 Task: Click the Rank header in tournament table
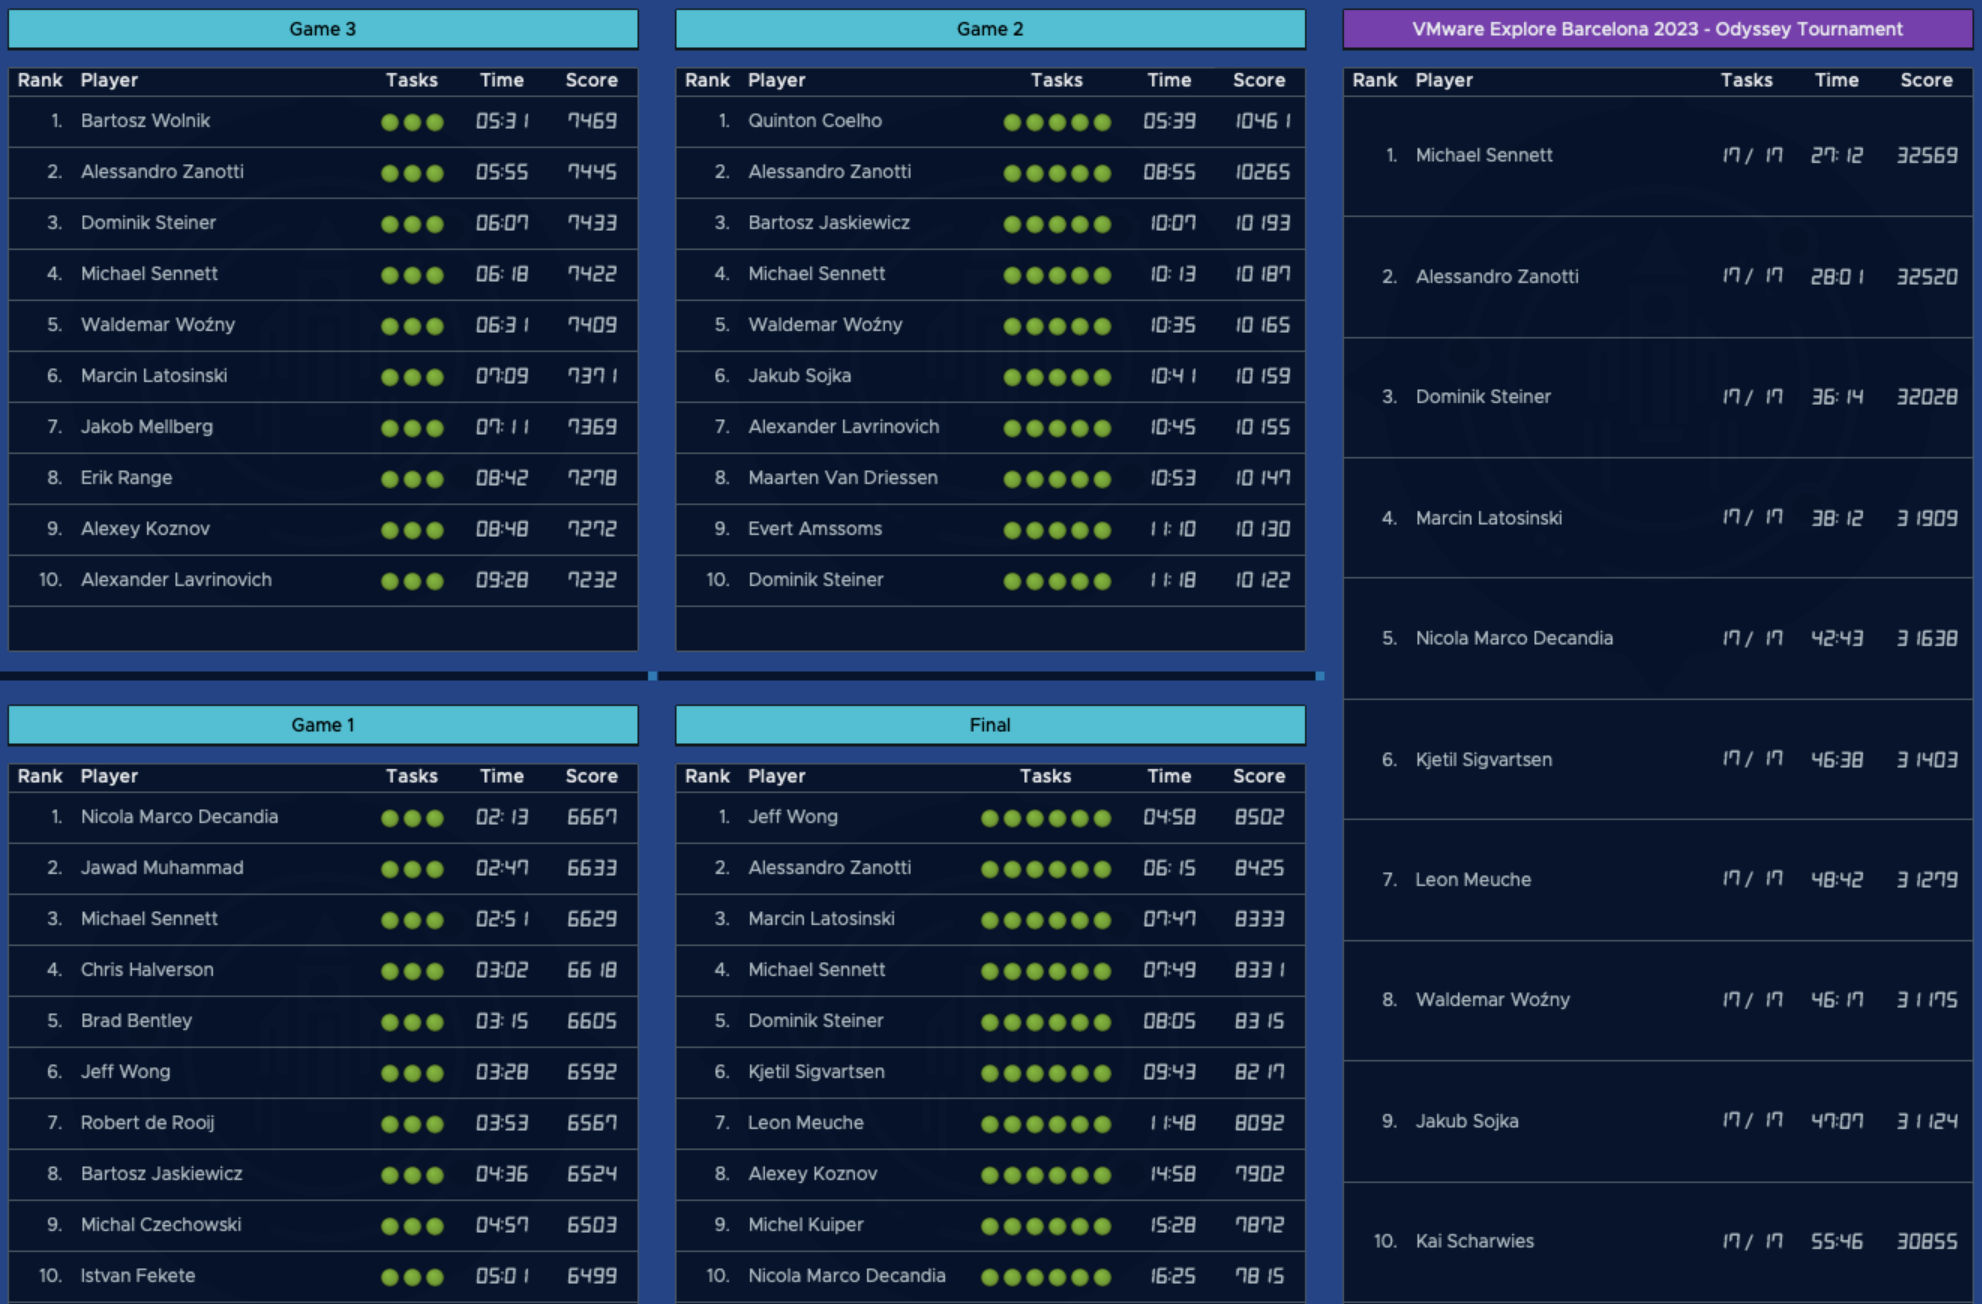pyautogui.click(x=1374, y=80)
